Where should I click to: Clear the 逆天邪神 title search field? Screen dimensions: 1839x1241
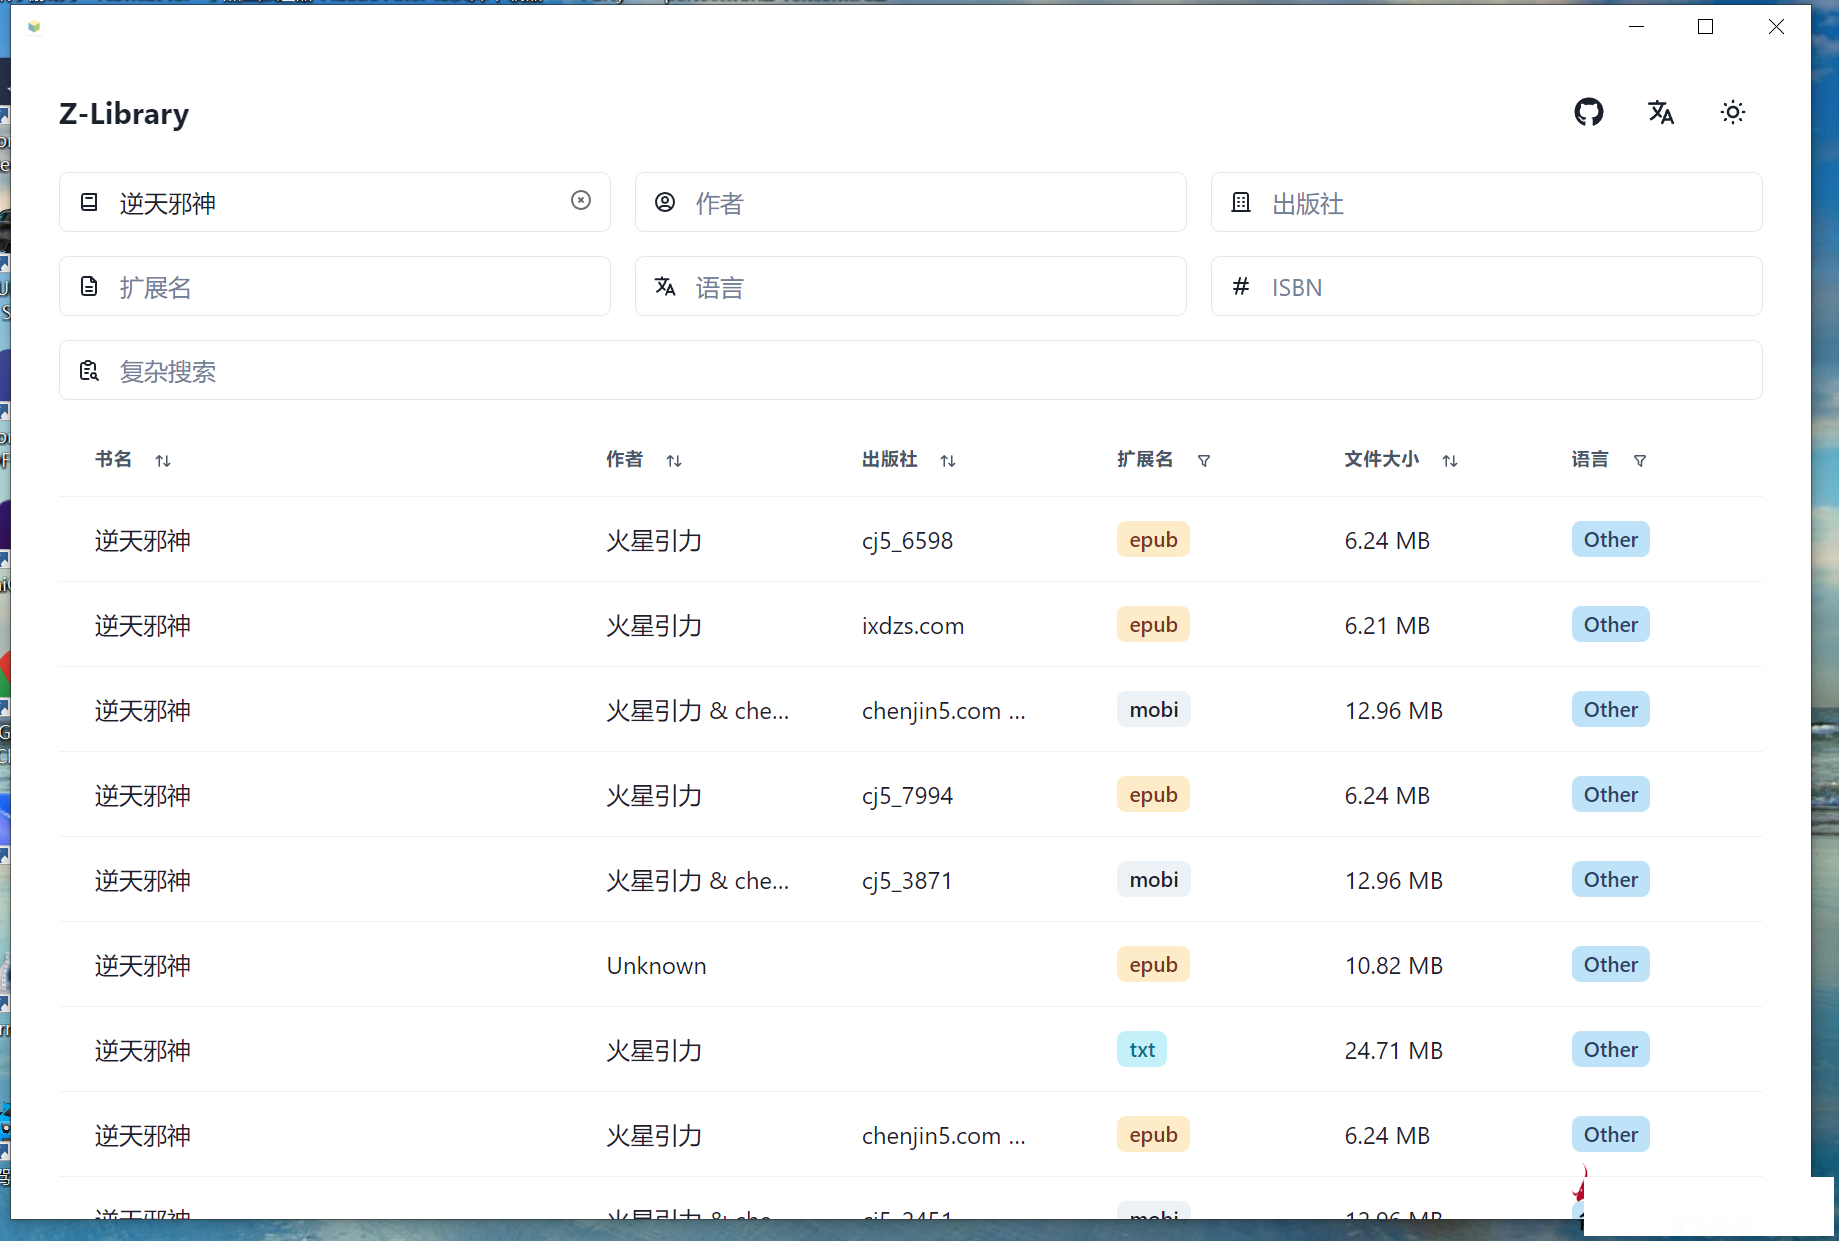[x=581, y=201]
